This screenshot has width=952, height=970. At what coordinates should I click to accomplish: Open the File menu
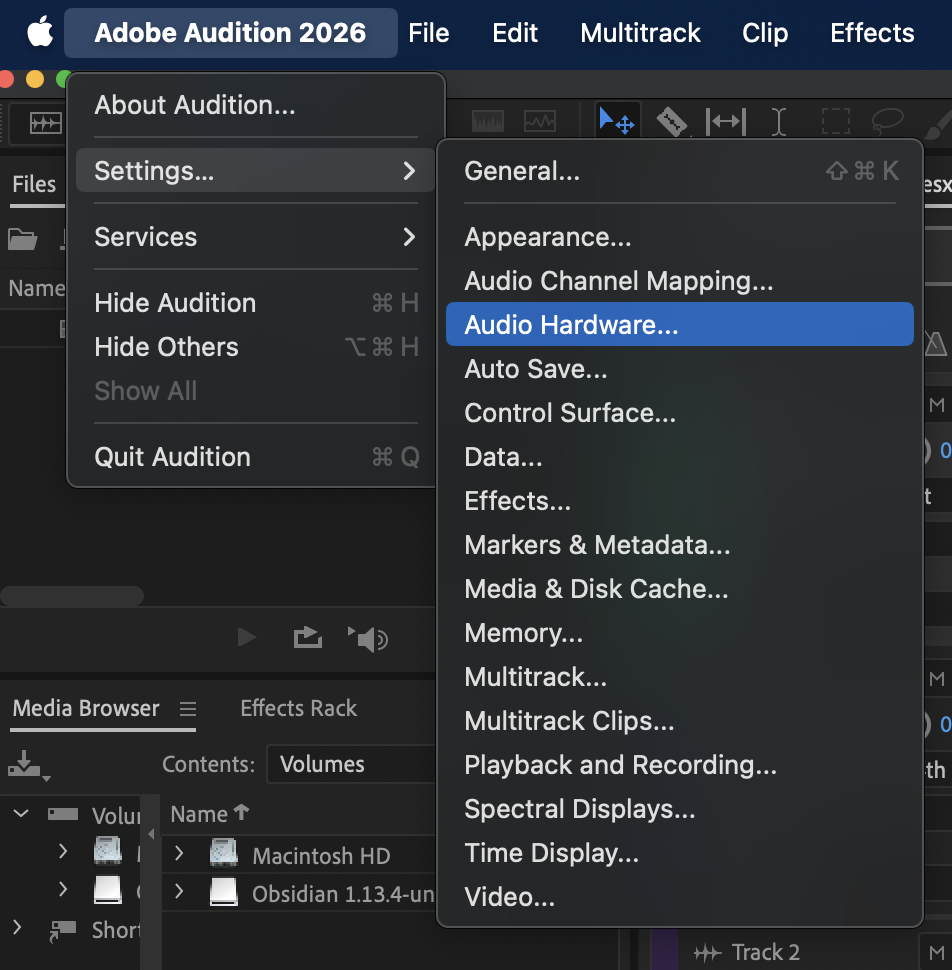(429, 33)
